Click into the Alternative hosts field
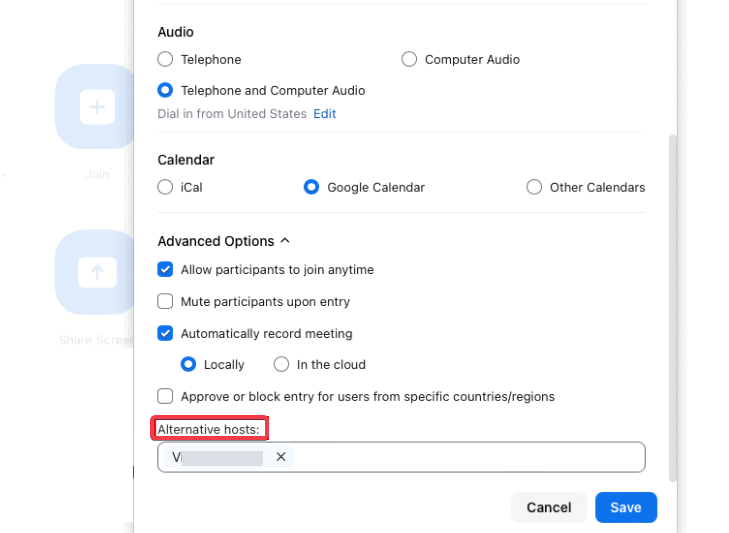Viewport: 729px width, 533px height. [460, 457]
